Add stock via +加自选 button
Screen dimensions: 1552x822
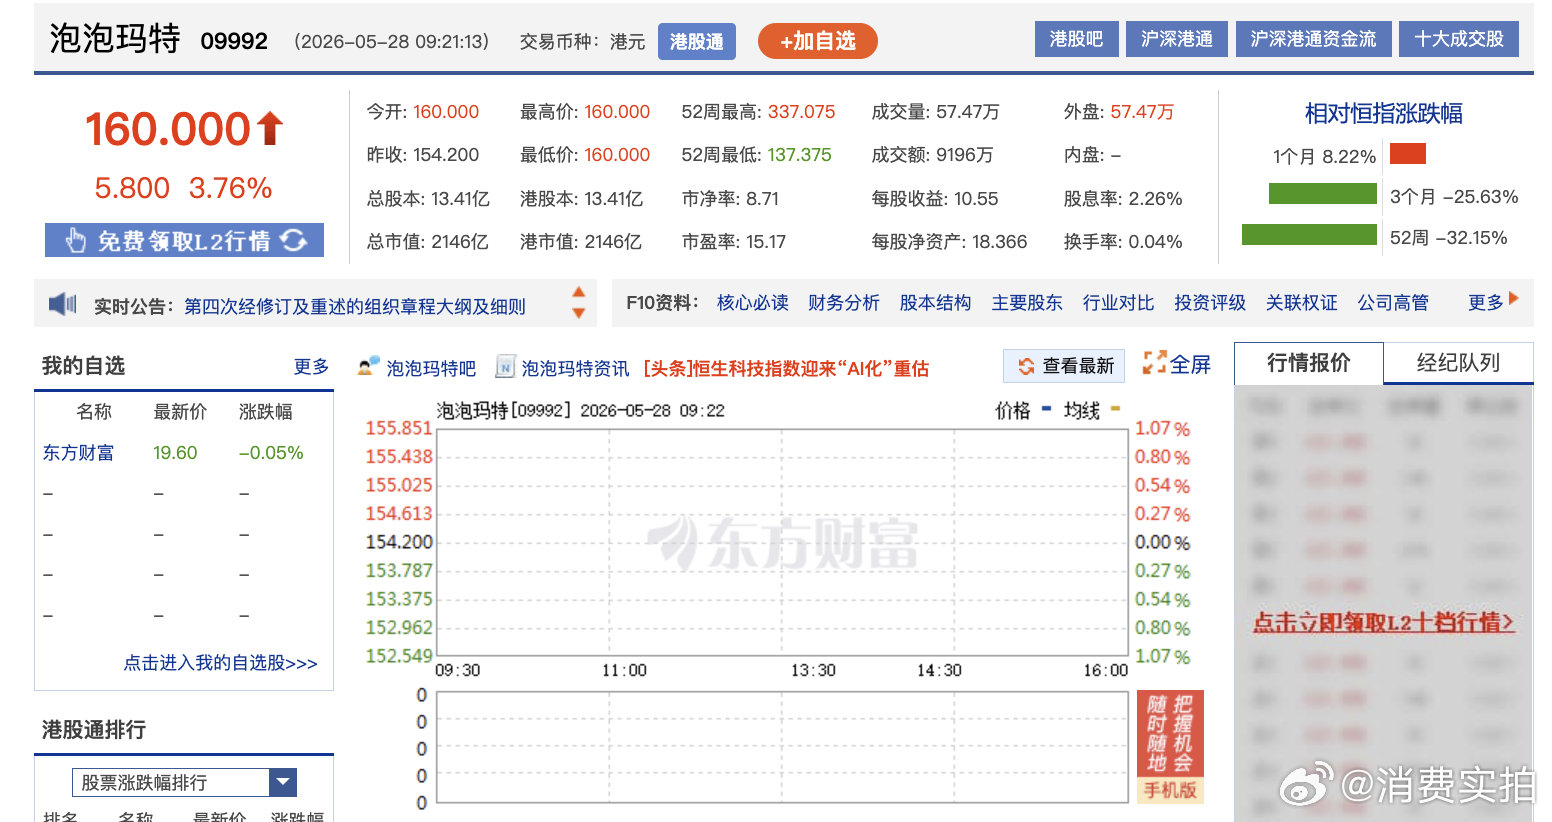[x=818, y=41]
